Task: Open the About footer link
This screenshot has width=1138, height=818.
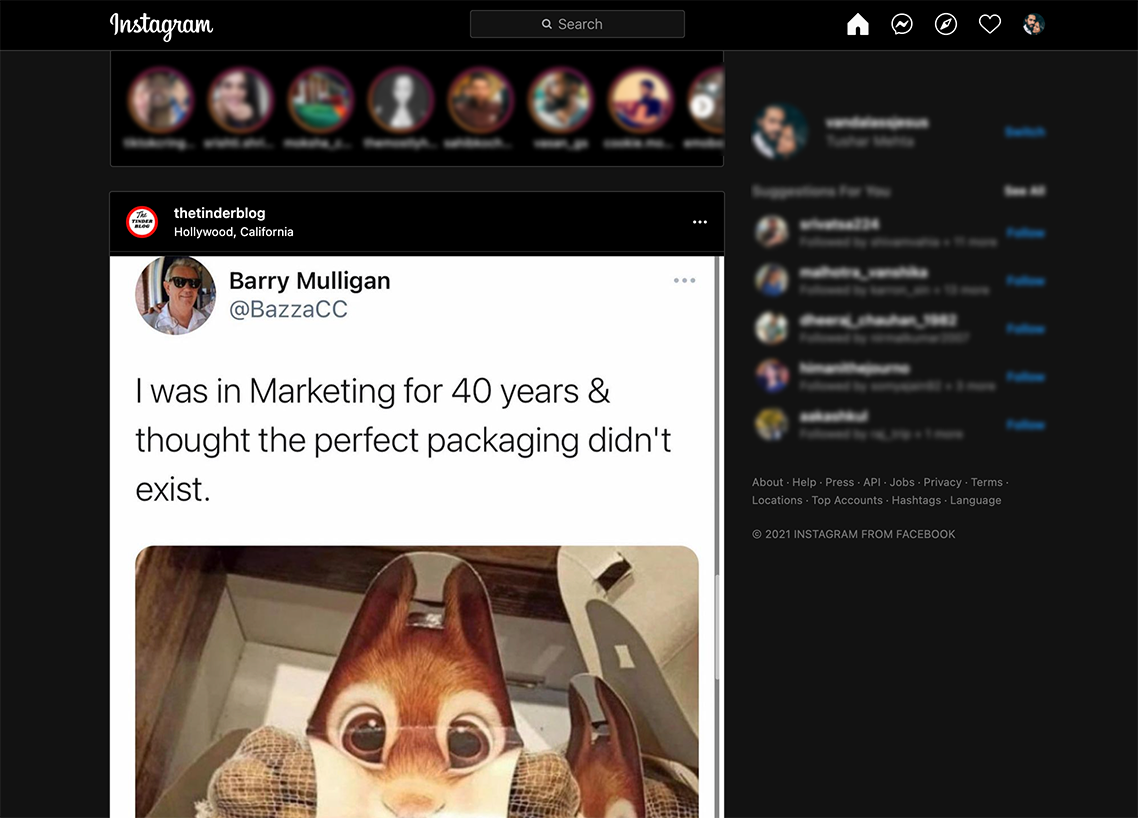Action: pyautogui.click(x=767, y=482)
